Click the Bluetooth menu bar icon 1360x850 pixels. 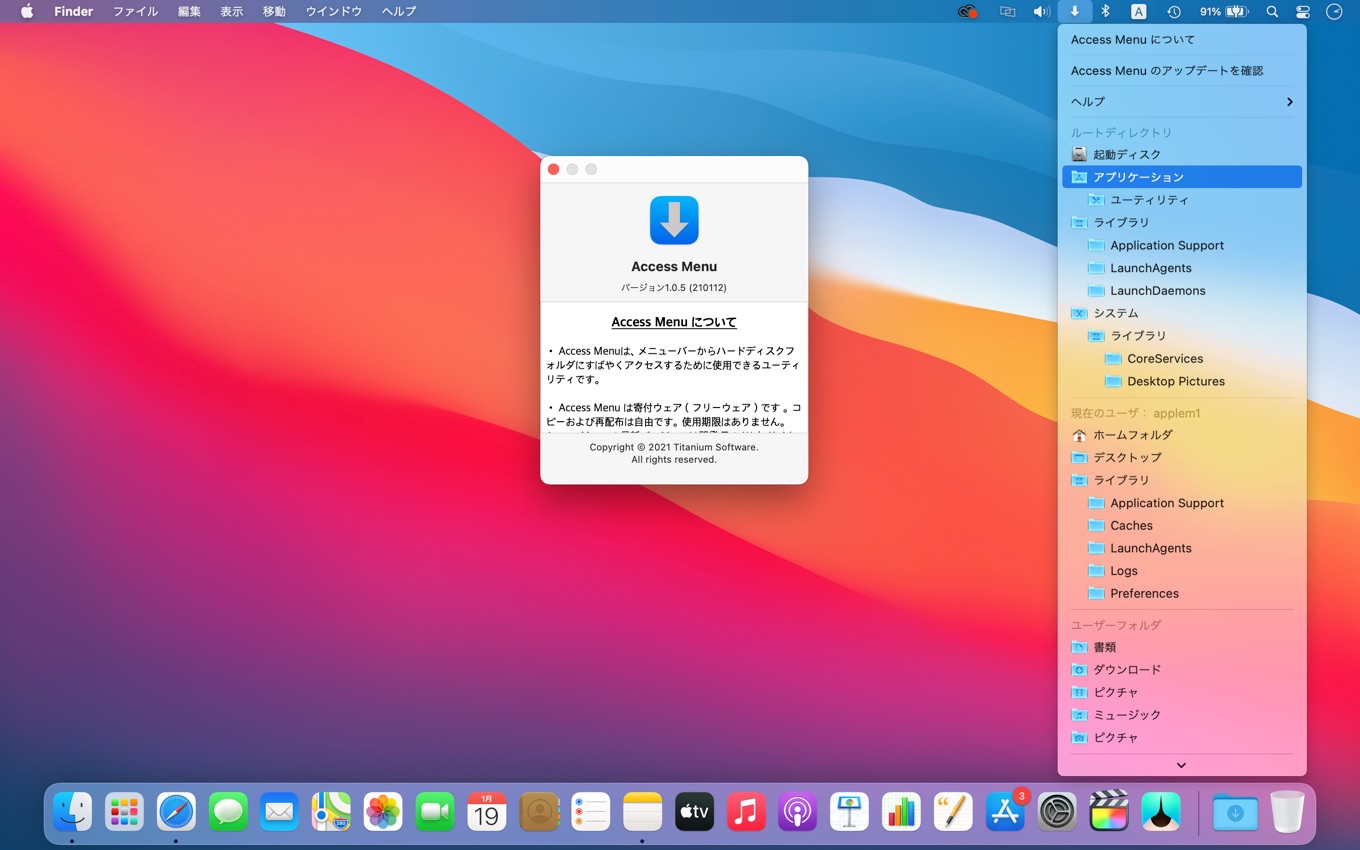pyautogui.click(x=1105, y=12)
